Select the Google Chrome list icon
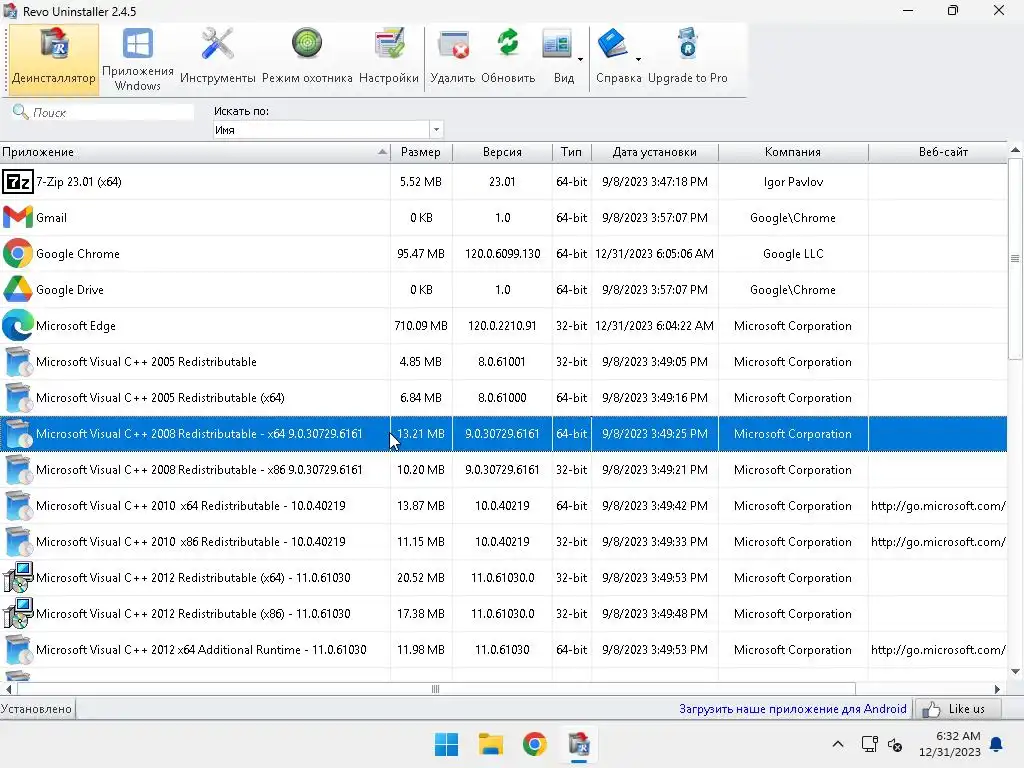1024x768 pixels. point(18,253)
